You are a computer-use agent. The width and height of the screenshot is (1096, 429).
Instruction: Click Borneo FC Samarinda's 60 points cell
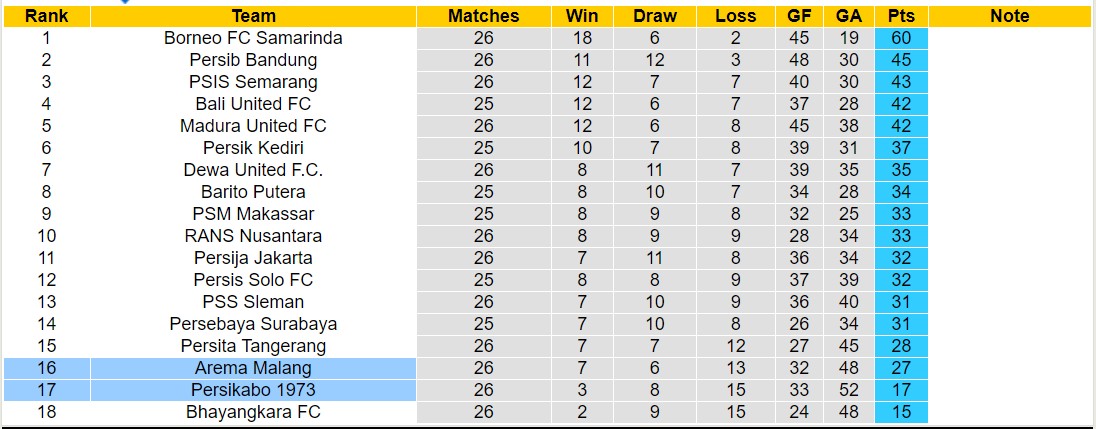click(901, 38)
